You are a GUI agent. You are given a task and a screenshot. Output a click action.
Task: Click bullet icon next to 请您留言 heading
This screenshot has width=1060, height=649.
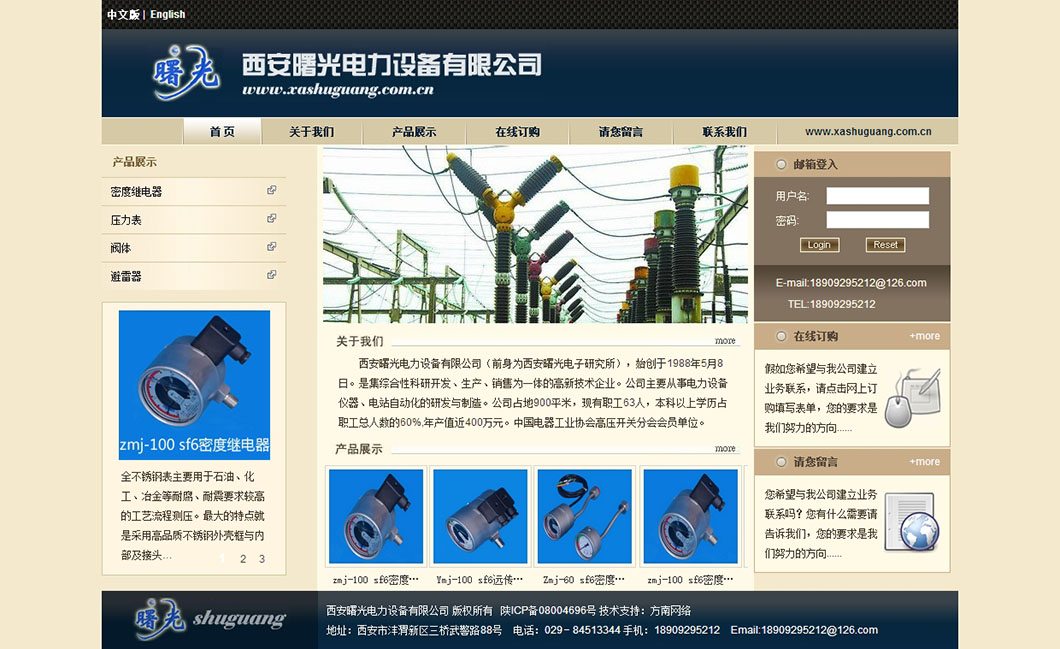781,462
